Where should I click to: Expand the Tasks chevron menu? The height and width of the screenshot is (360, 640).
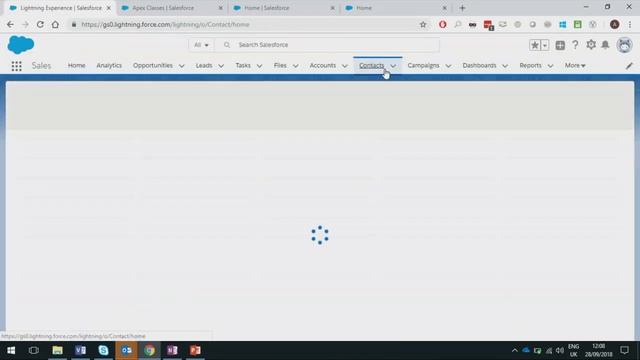click(259, 66)
